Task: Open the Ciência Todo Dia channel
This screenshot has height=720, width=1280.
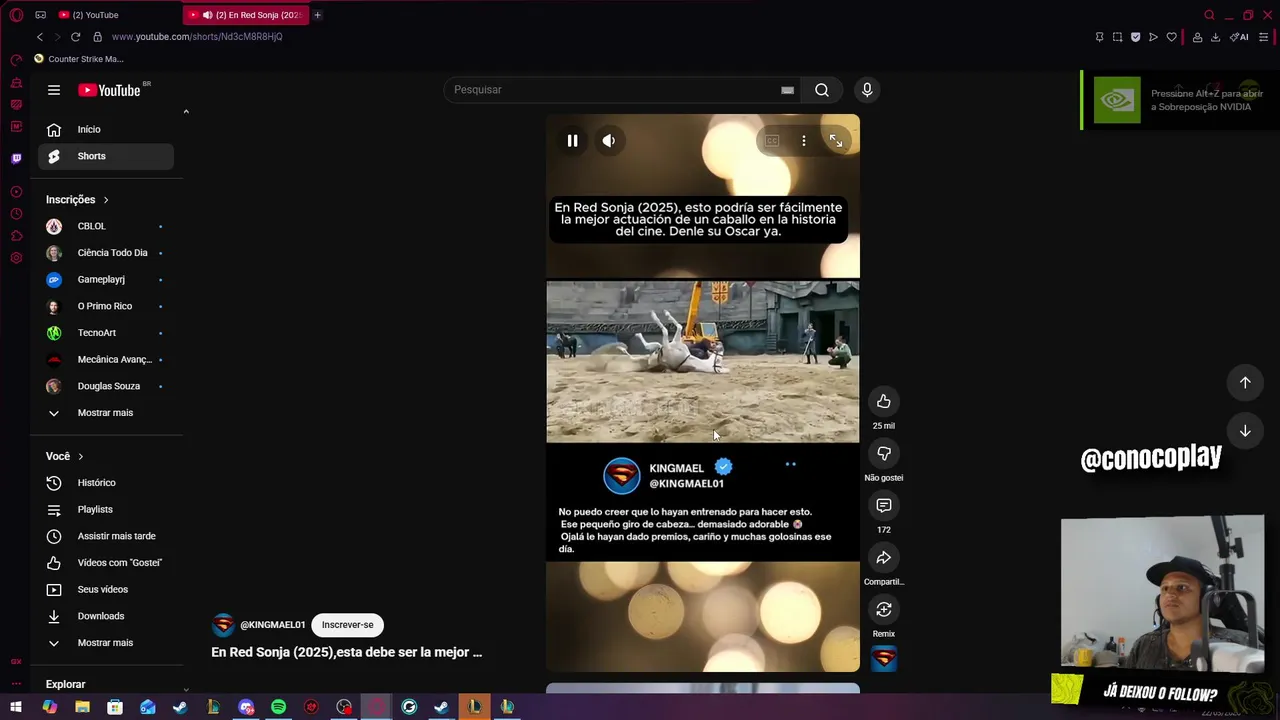Action: tap(106, 253)
